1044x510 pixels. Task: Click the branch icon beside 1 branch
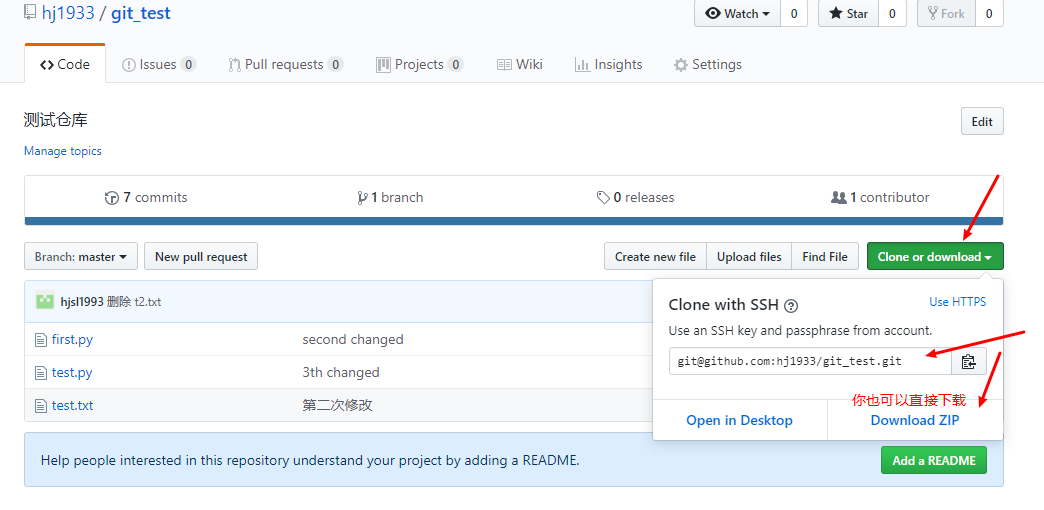pyautogui.click(x=363, y=198)
